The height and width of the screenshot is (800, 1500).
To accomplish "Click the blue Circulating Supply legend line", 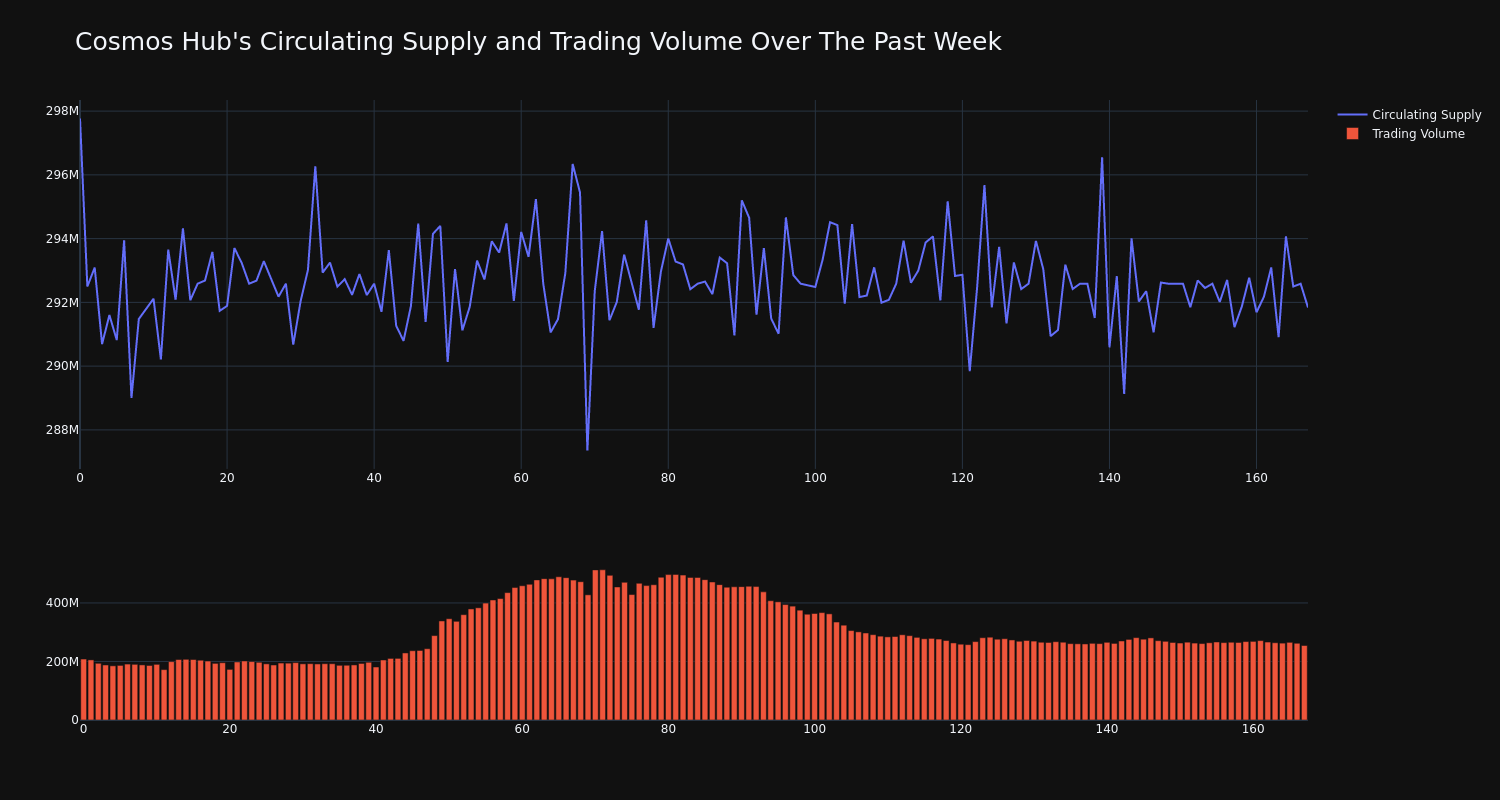I will pos(1352,115).
